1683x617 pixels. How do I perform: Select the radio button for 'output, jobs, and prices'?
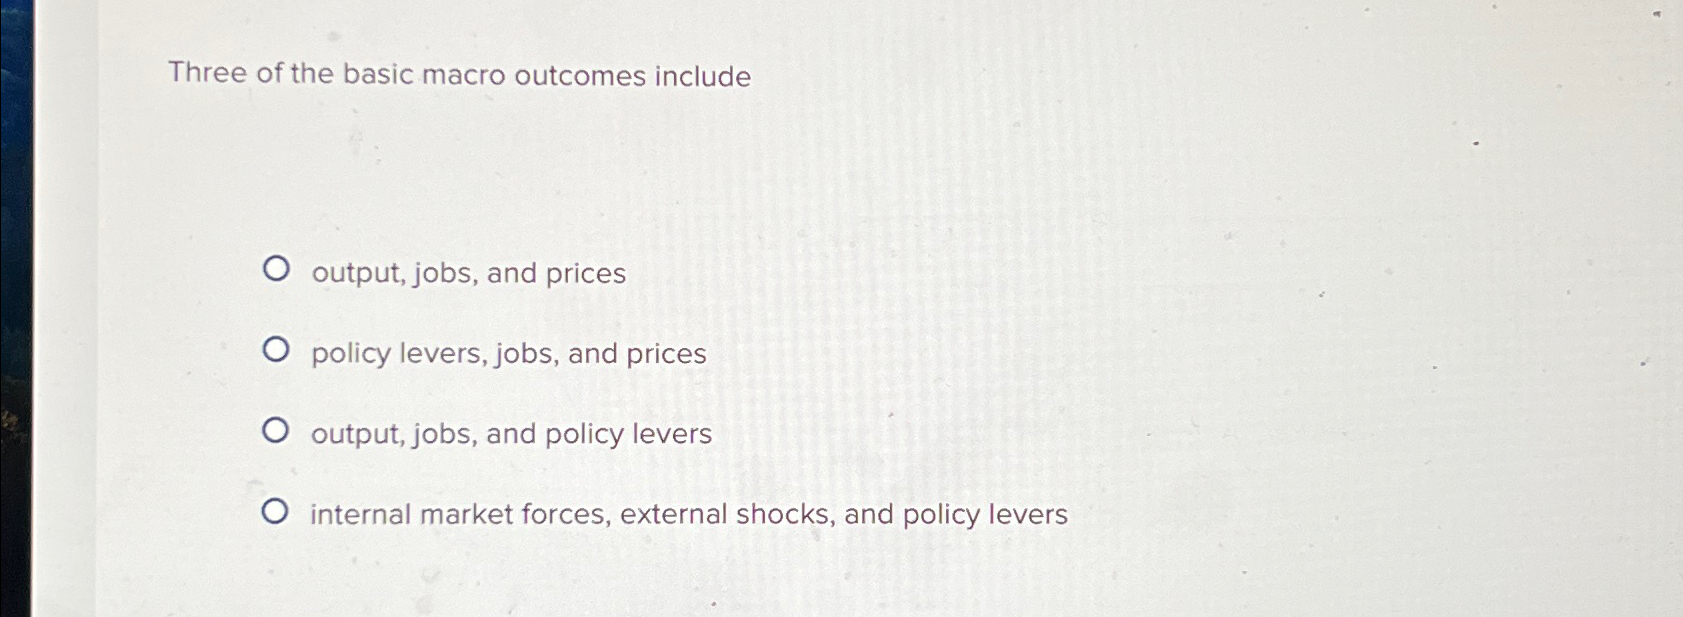point(277,268)
